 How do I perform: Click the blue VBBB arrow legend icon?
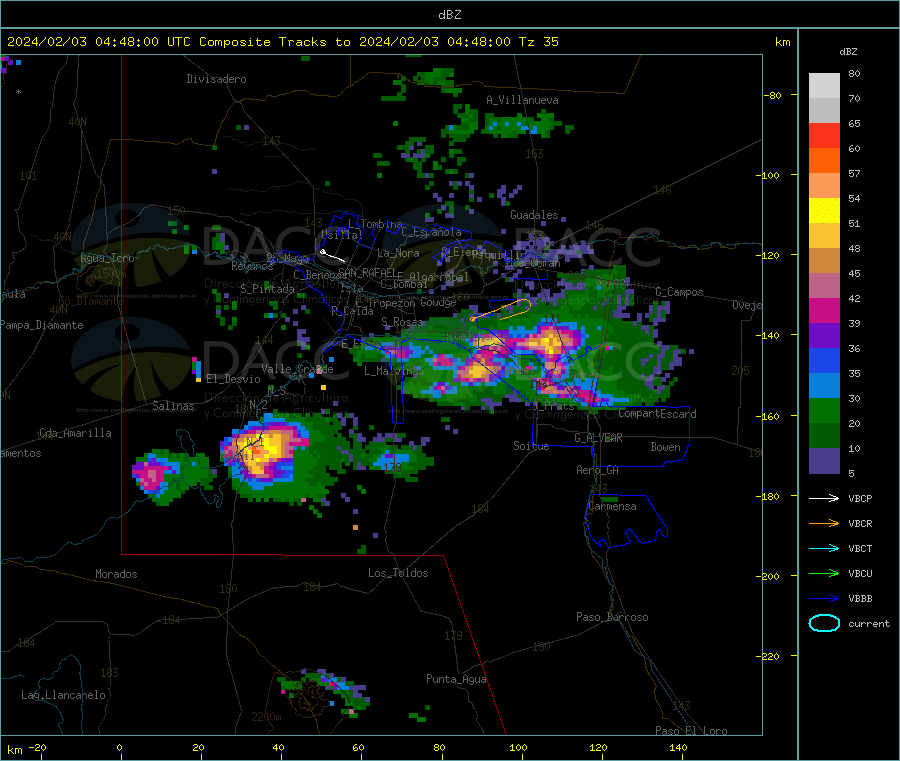point(824,598)
